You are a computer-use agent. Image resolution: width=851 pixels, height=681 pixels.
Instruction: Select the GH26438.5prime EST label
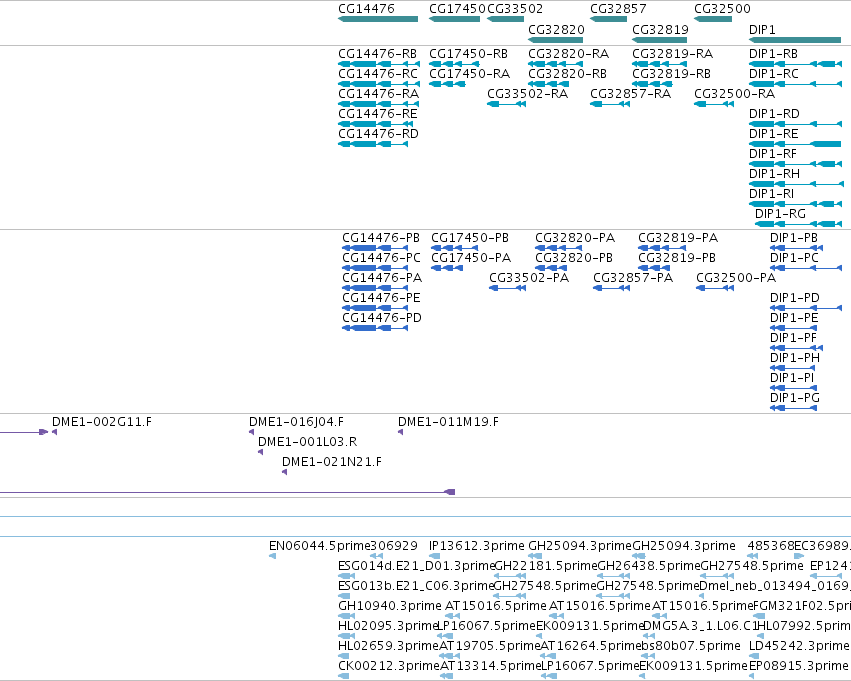tap(649, 566)
